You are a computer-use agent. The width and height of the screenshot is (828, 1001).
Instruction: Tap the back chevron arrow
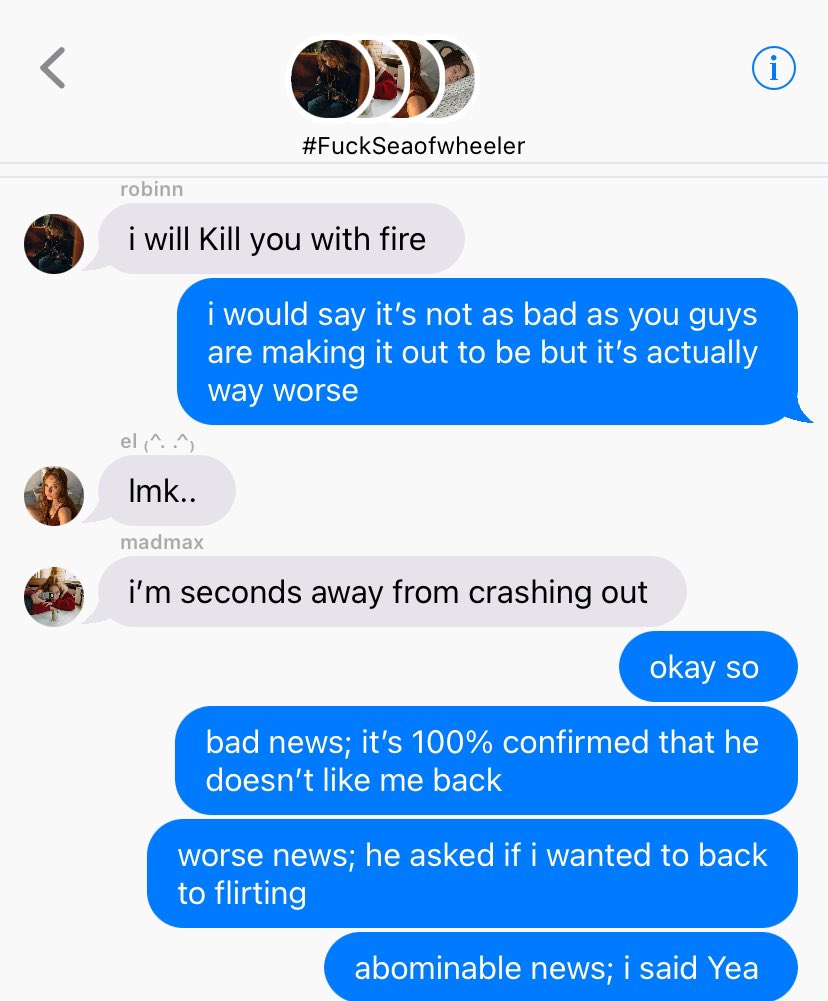53,68
